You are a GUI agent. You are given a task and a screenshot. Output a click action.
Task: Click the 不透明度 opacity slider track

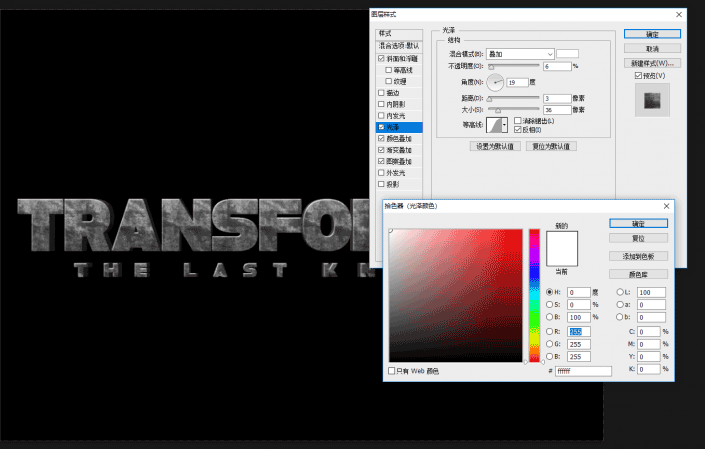click(513, 66)
